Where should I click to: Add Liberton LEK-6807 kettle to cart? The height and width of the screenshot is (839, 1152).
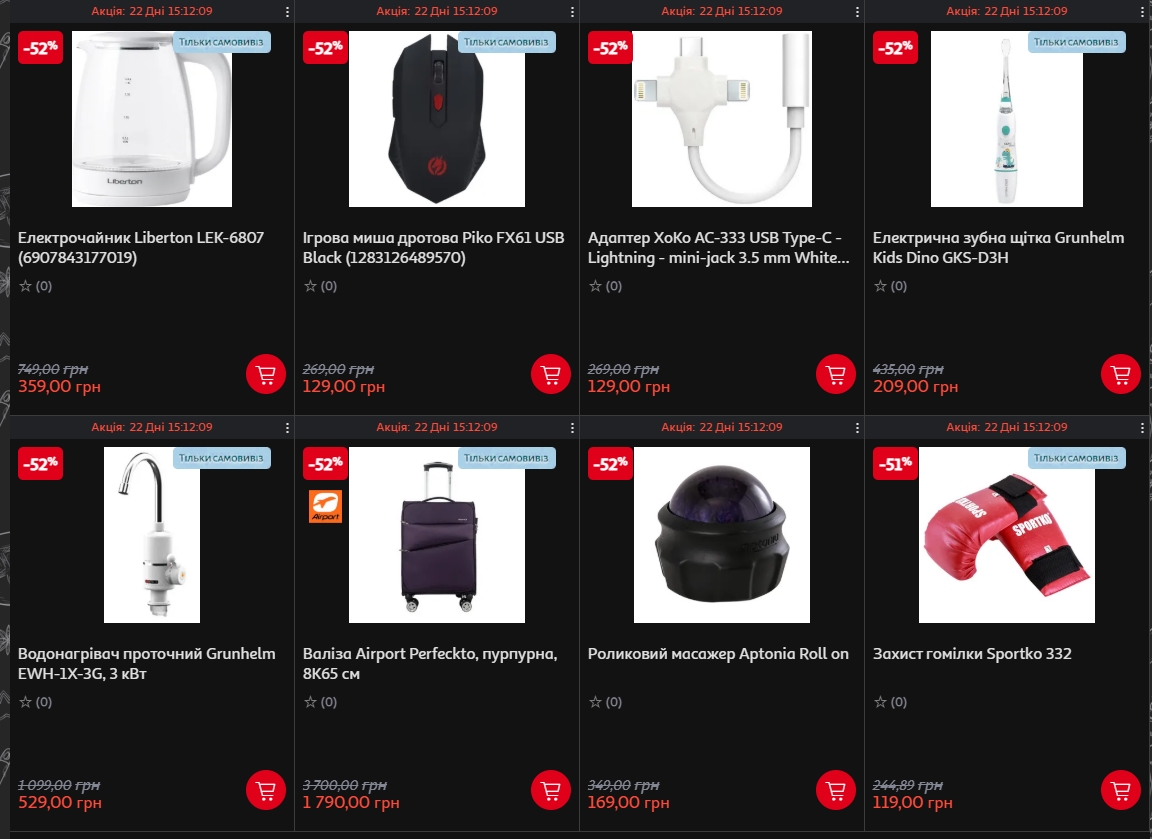coord(265,375)
